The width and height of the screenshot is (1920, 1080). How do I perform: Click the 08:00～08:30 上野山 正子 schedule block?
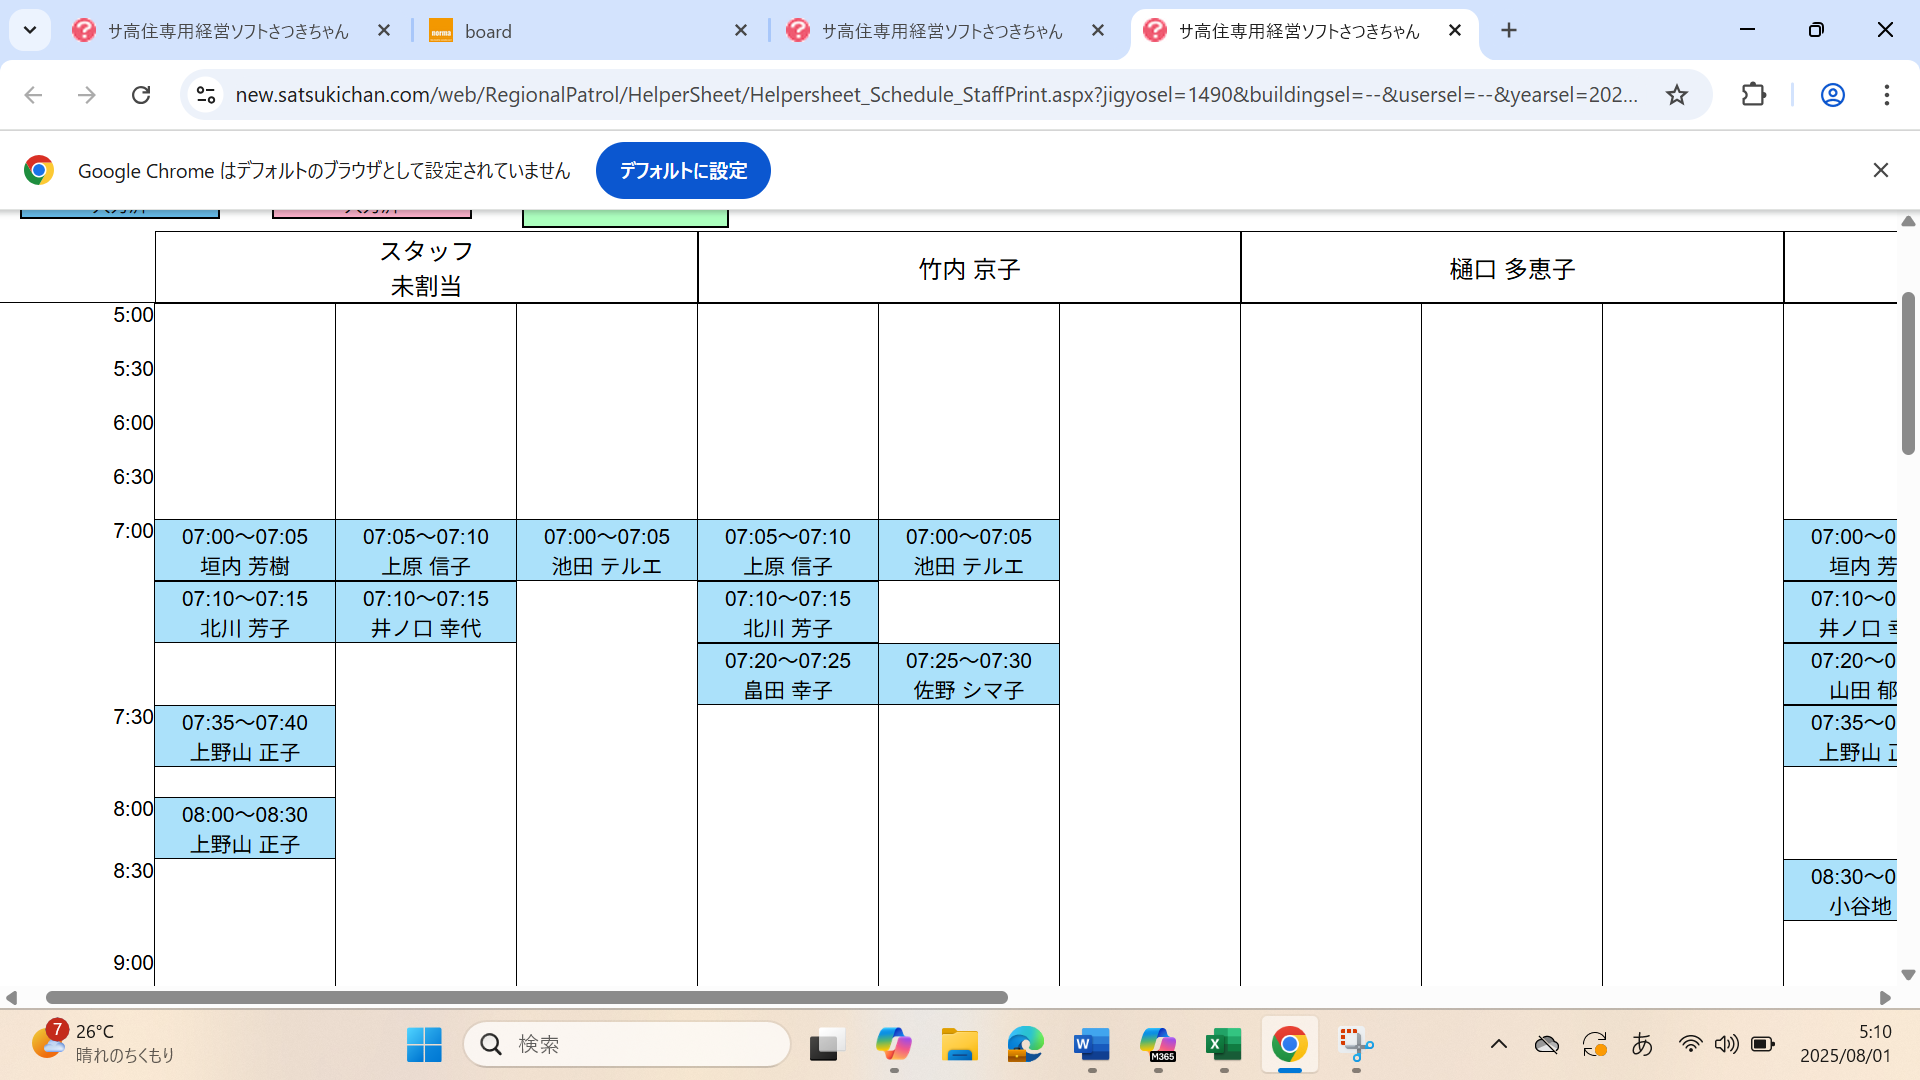pos(245,829)
